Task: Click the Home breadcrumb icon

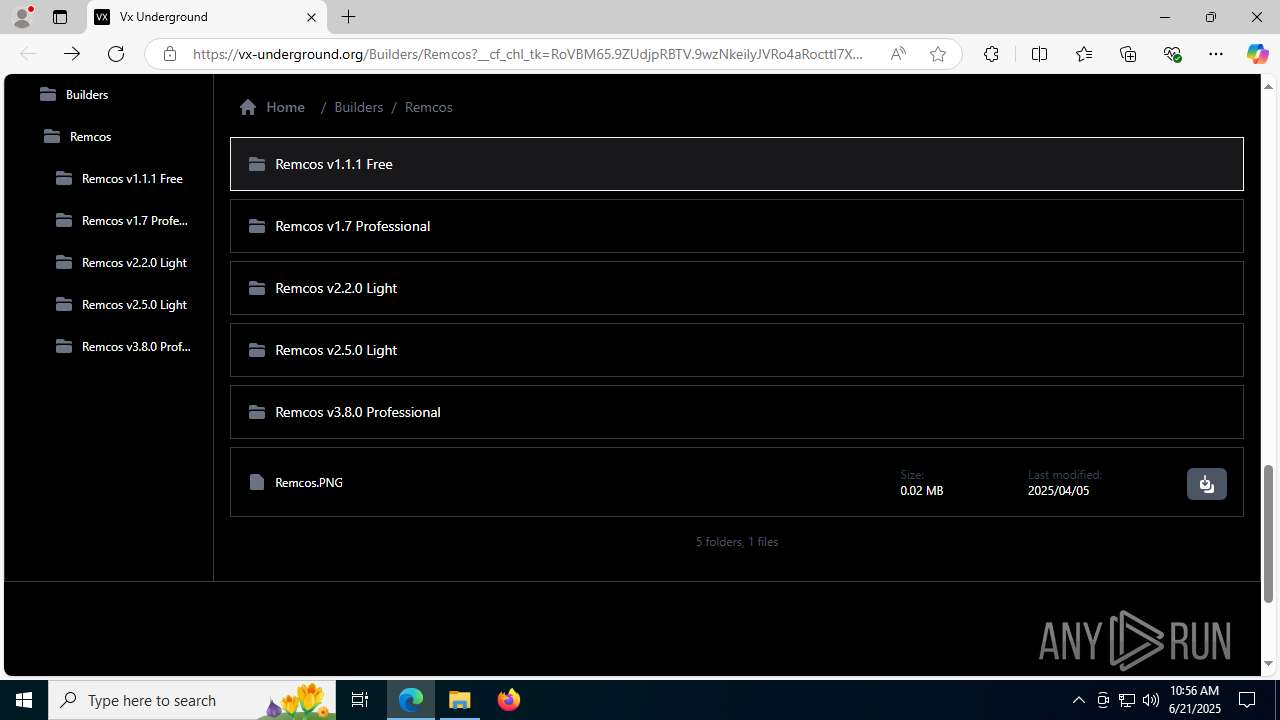Action: click(x=248, y=107)
